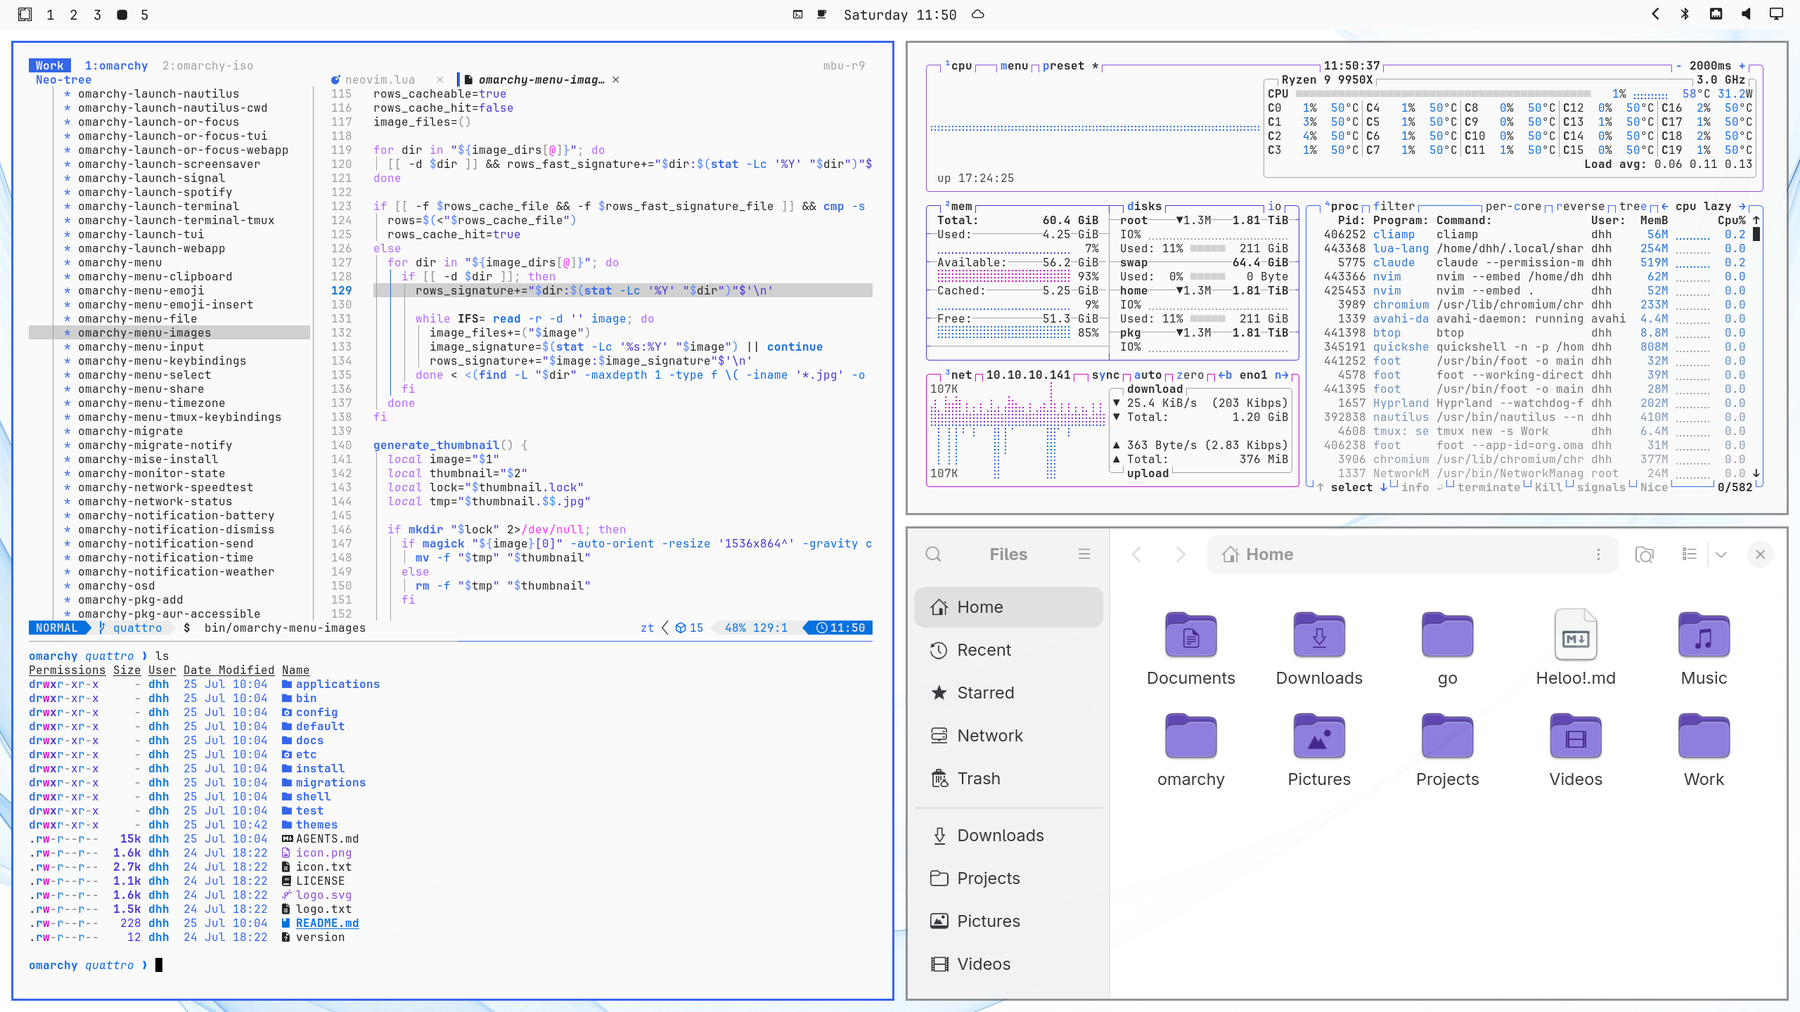Toggle io mode in btop disks box
The image size is (1800, 1012).
[x=1274, y=206]
